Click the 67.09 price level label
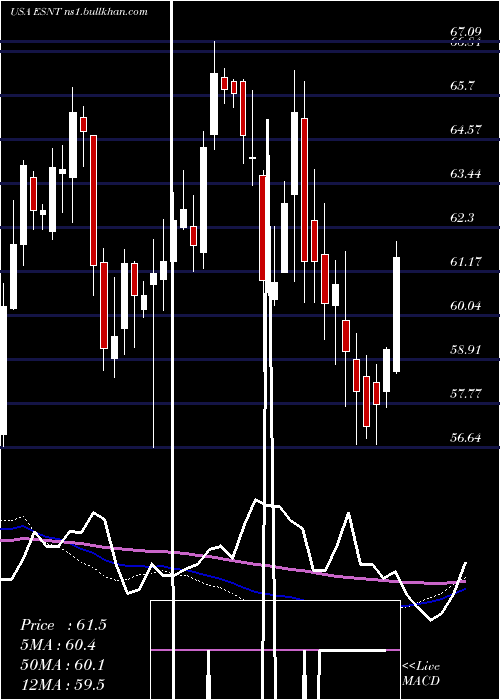 tap(466, 32)
